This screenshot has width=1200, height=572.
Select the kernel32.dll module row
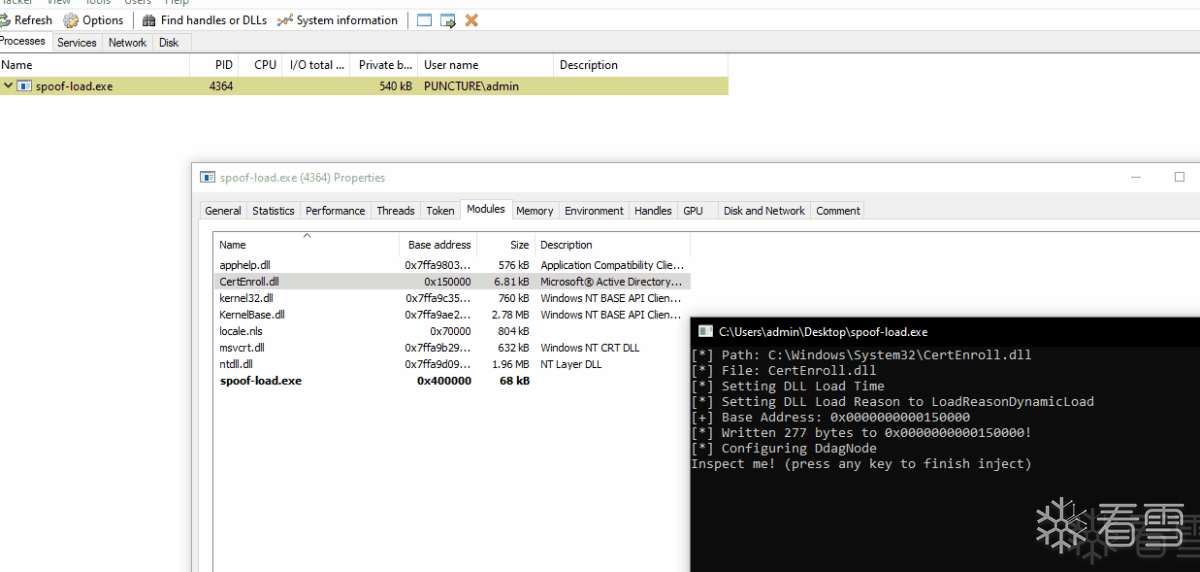pos(452,298)
